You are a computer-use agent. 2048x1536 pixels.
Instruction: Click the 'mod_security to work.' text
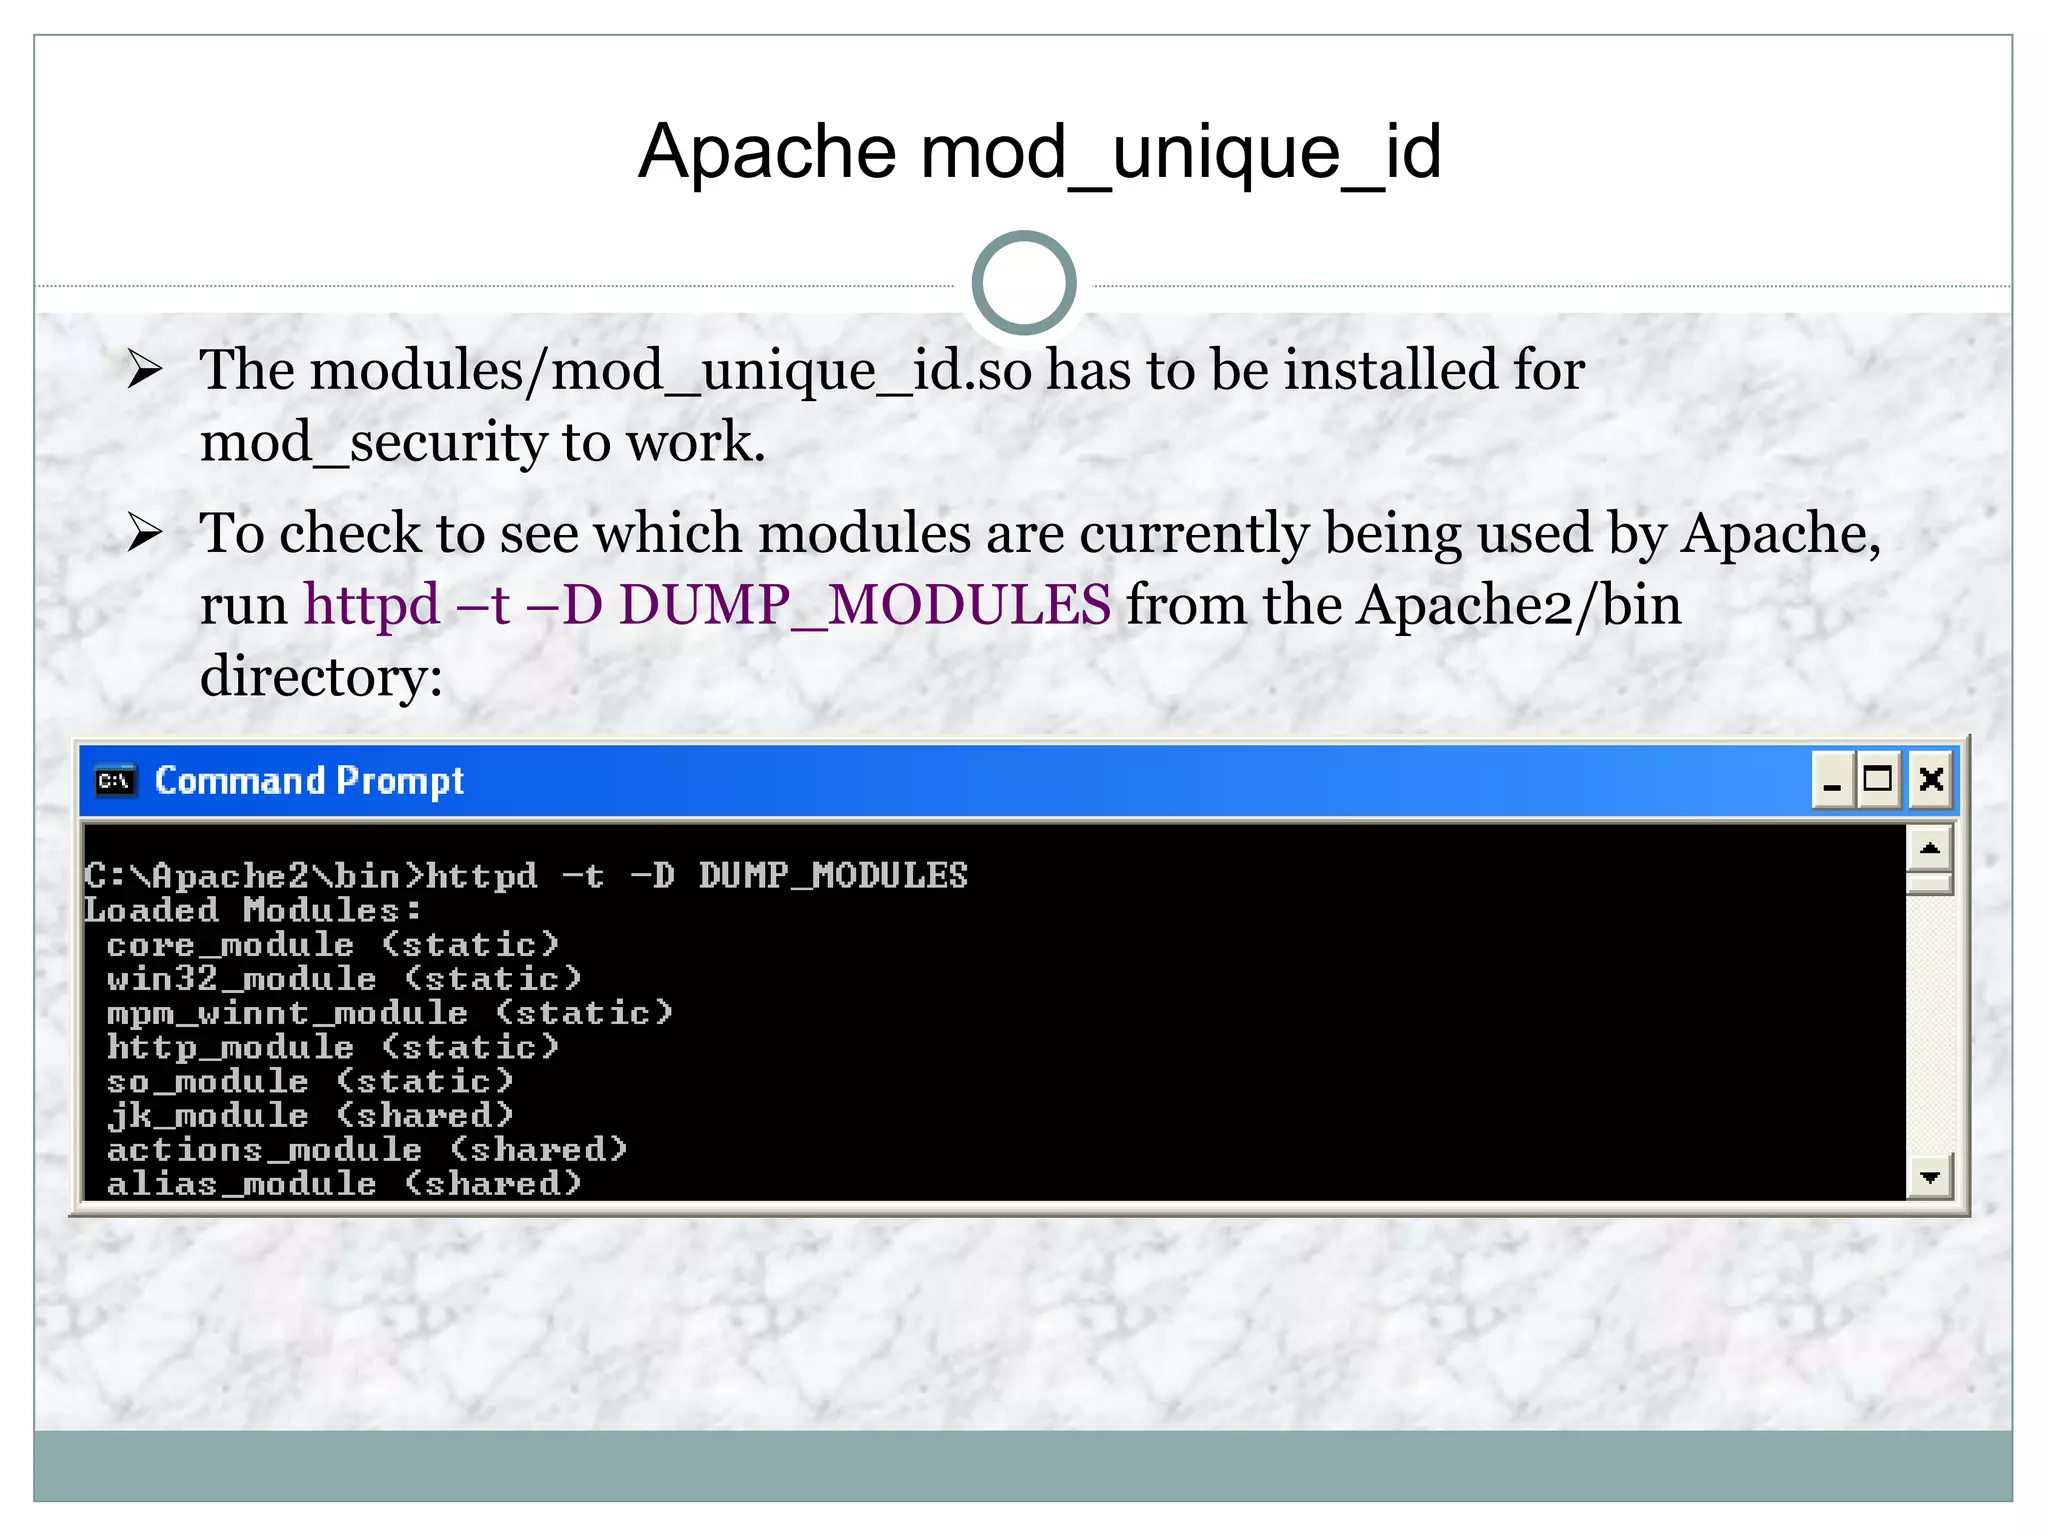click(483, 442)
